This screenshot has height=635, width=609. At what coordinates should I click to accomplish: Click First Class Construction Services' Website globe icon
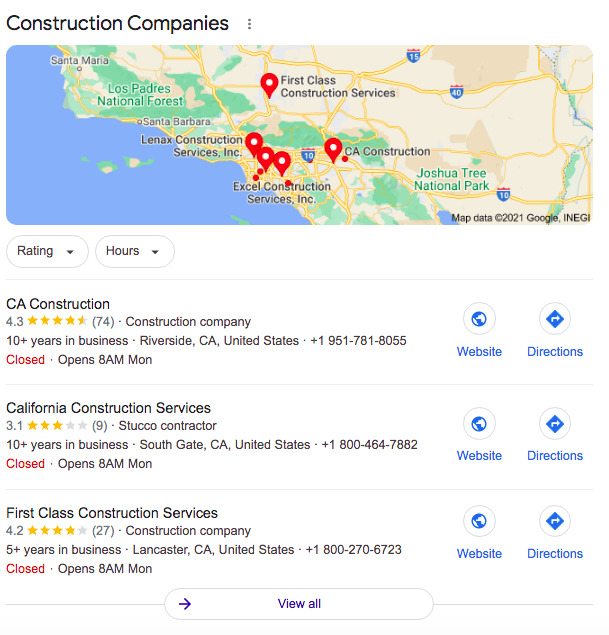pyautogui.click(x=479, y=521)
